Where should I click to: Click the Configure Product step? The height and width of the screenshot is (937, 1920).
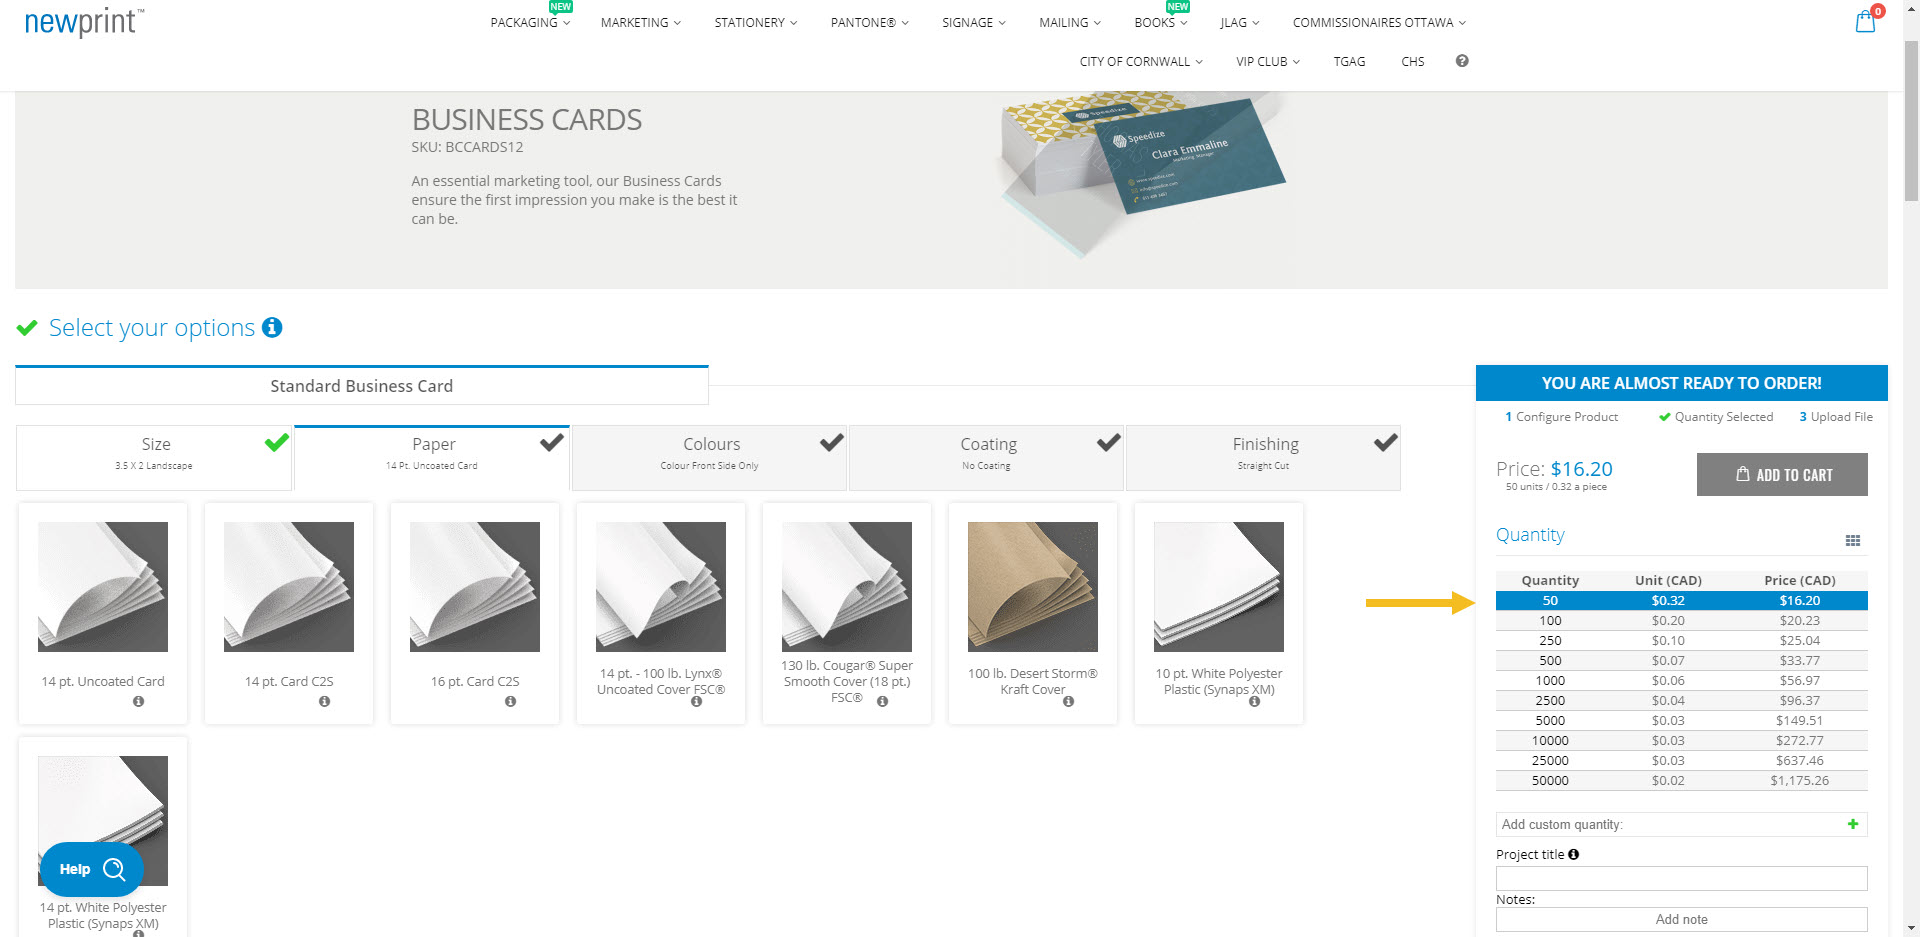click(x=1561, y=417)
